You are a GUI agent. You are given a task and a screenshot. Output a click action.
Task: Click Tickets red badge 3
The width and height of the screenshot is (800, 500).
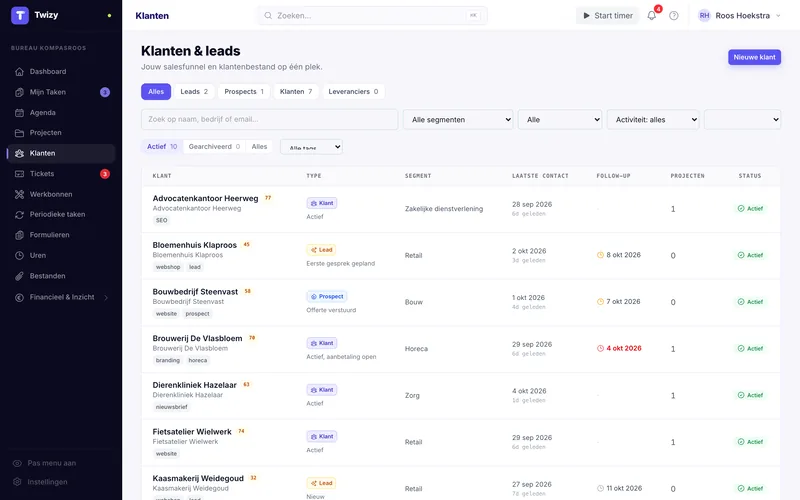(x=105, y=174)
